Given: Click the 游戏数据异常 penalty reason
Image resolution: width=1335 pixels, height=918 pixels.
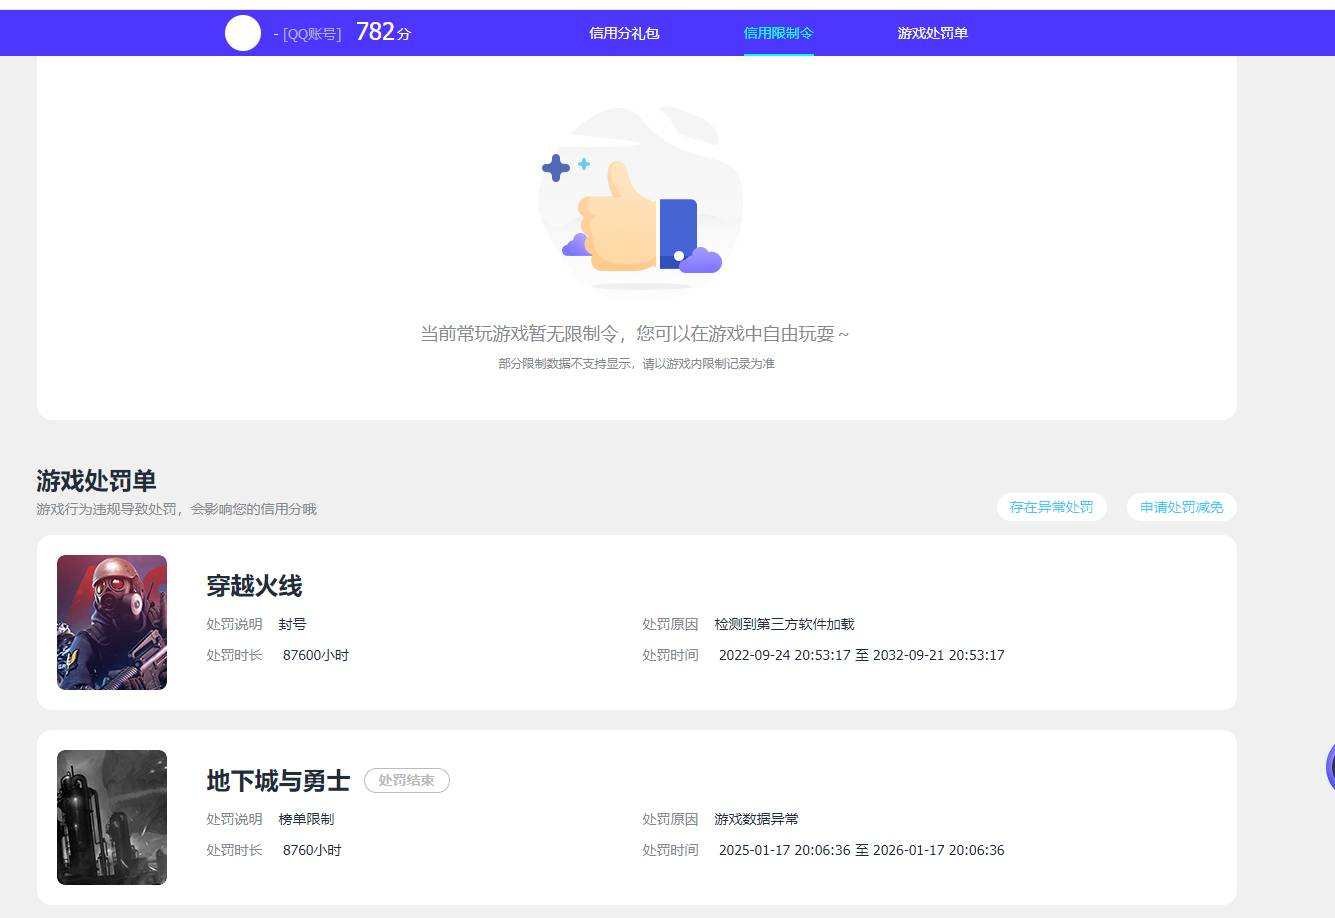Looking at the screenshot, I should 756,819.
